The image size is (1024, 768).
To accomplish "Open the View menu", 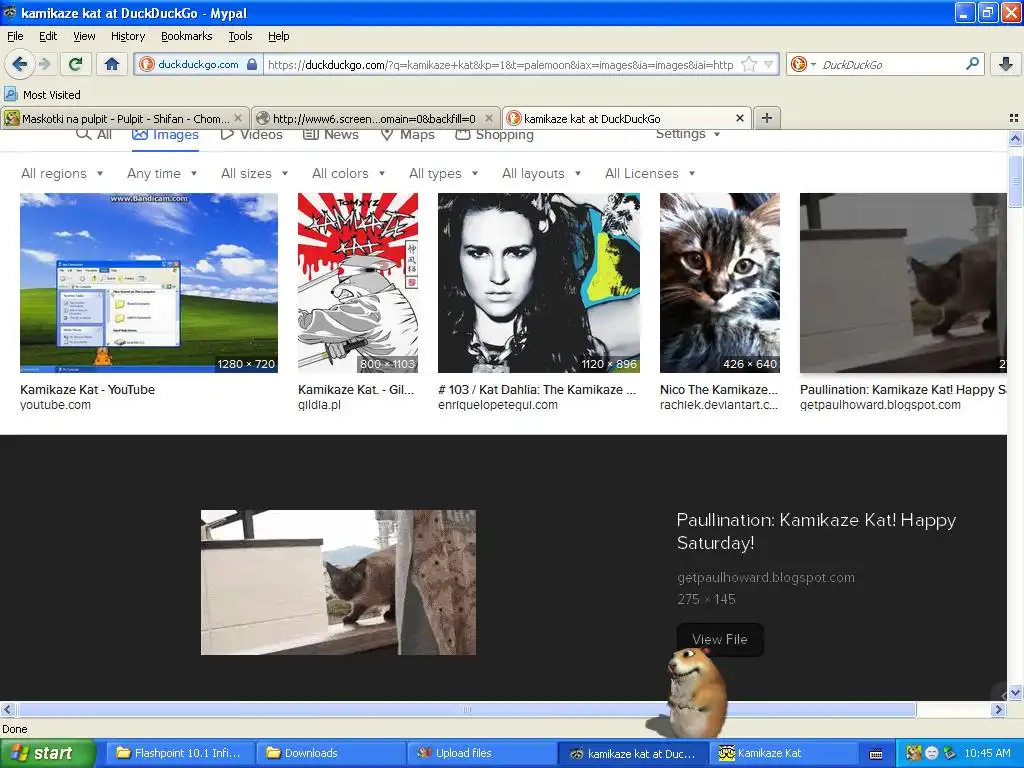I will (84, 36).
